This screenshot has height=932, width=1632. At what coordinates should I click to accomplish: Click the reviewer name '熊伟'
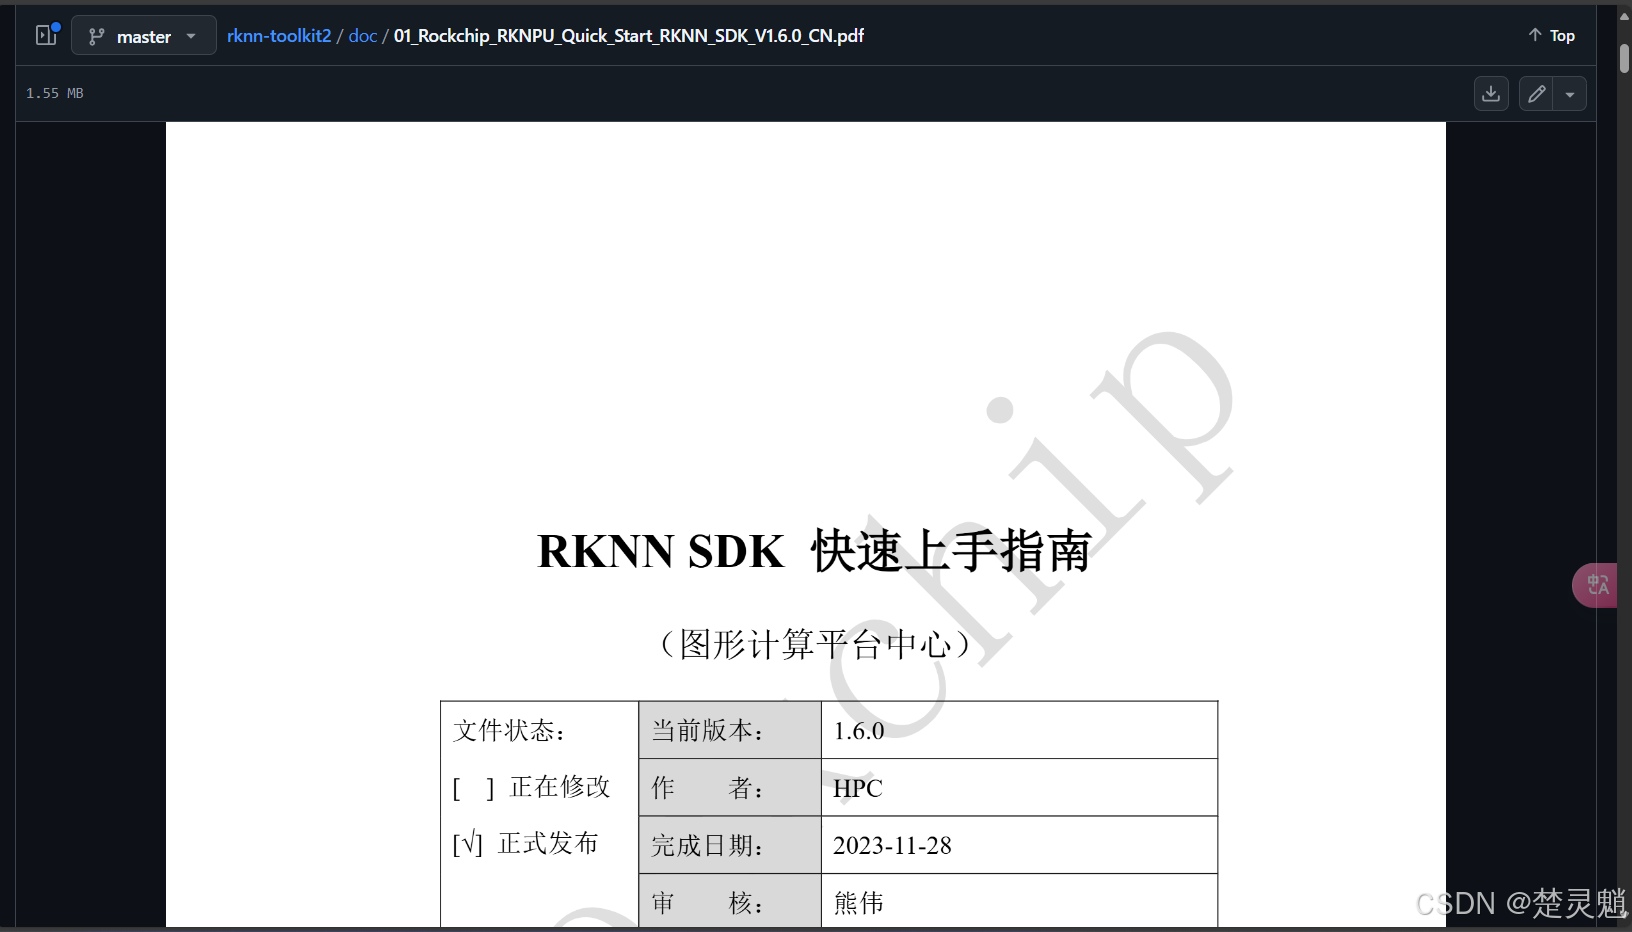pos(858,903)
